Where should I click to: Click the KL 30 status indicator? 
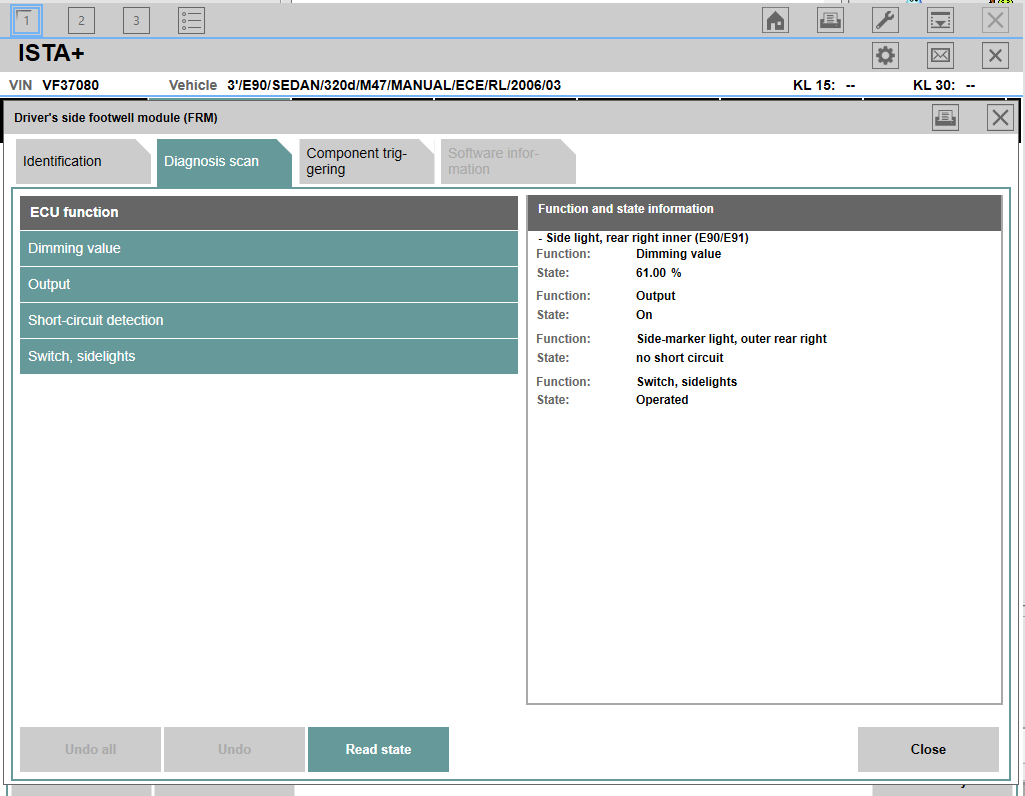944,85
